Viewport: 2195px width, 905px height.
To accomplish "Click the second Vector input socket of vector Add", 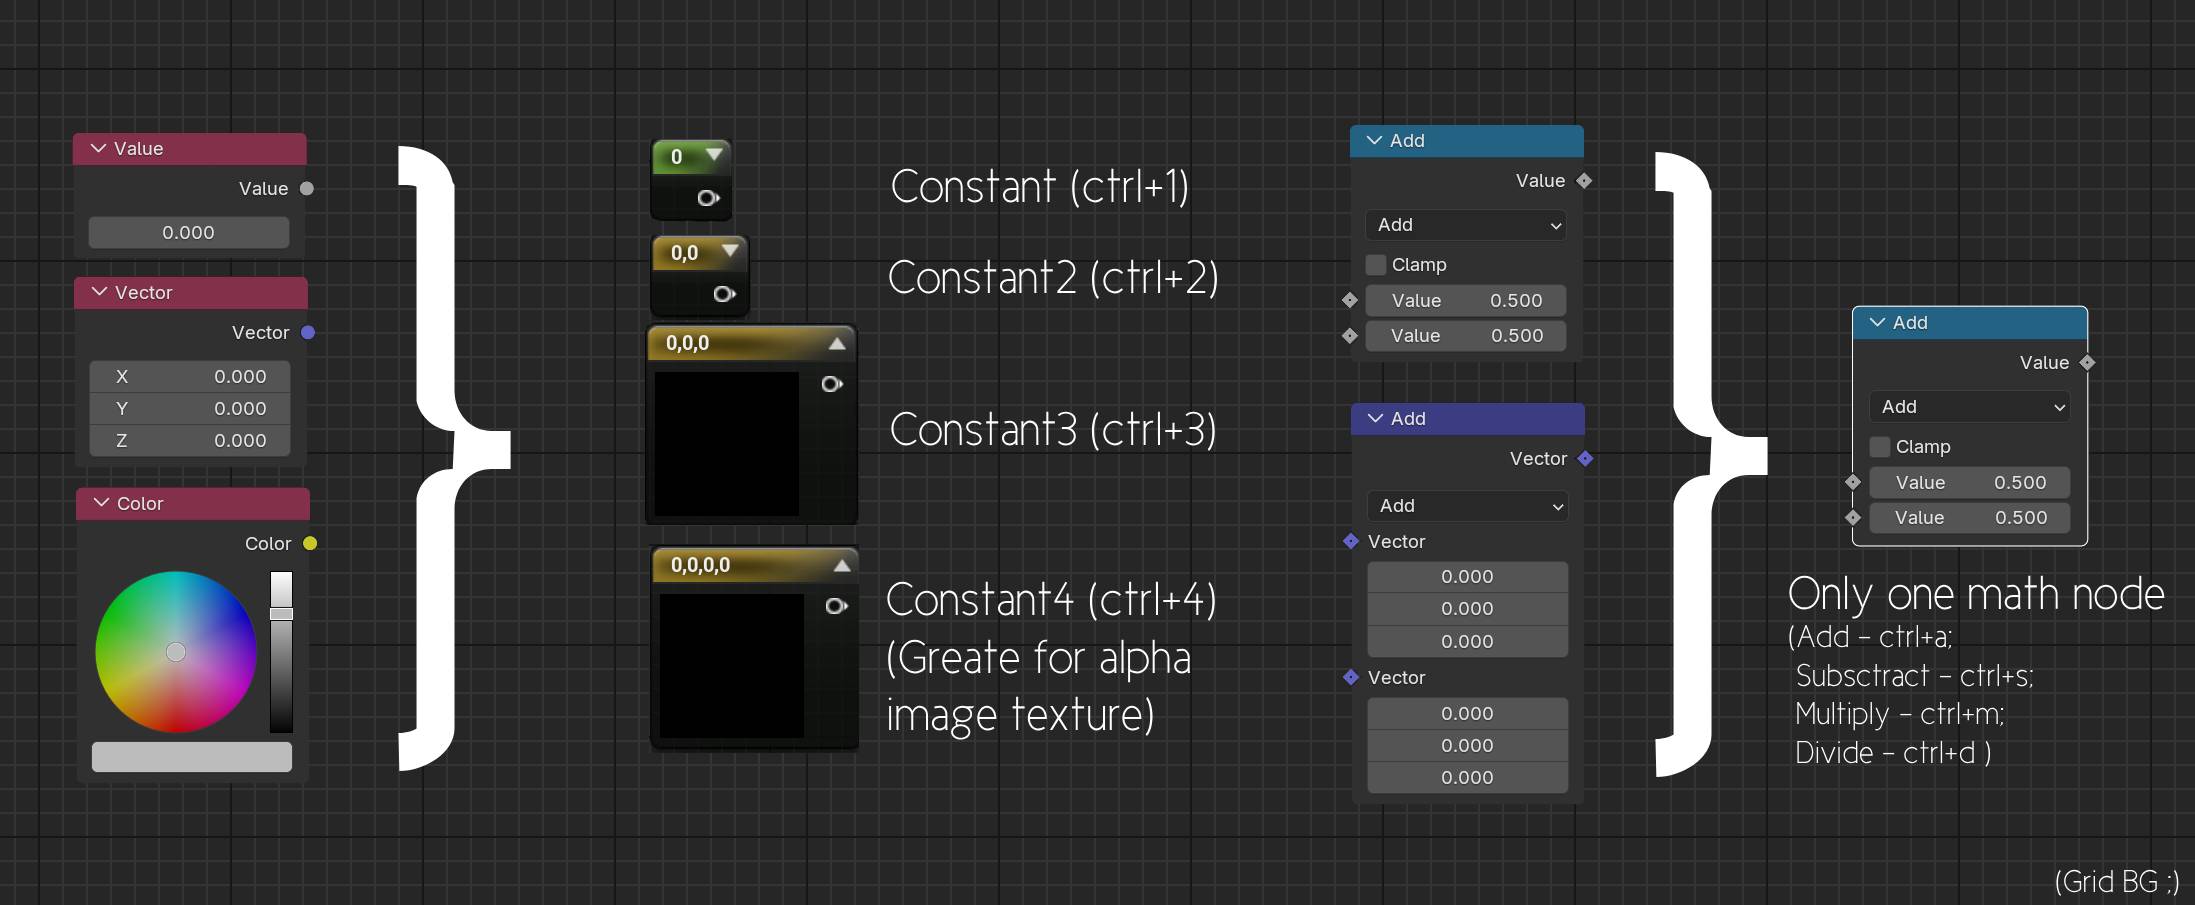I will pos(1351,677).
